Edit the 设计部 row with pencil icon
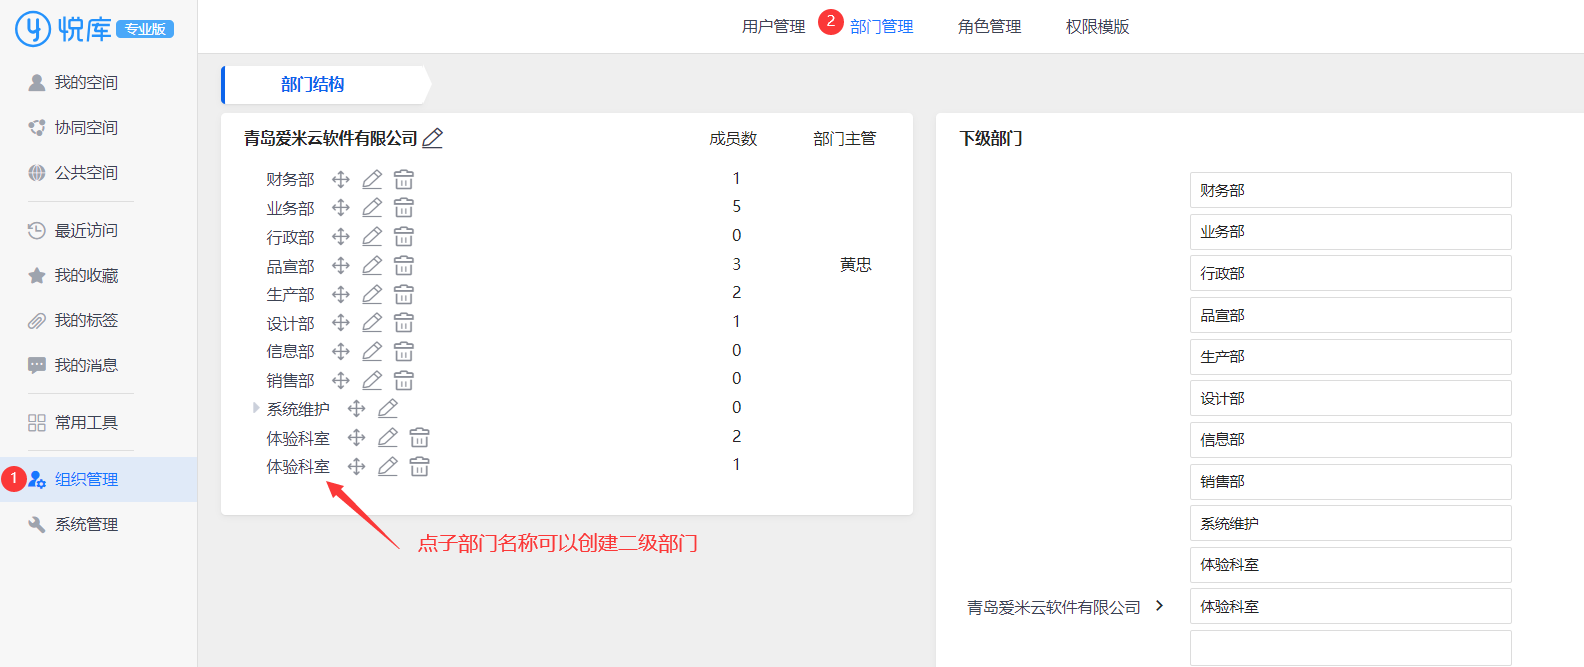Image resolution: width=1584 pixels, height=667 pixels. pos(372,323)
